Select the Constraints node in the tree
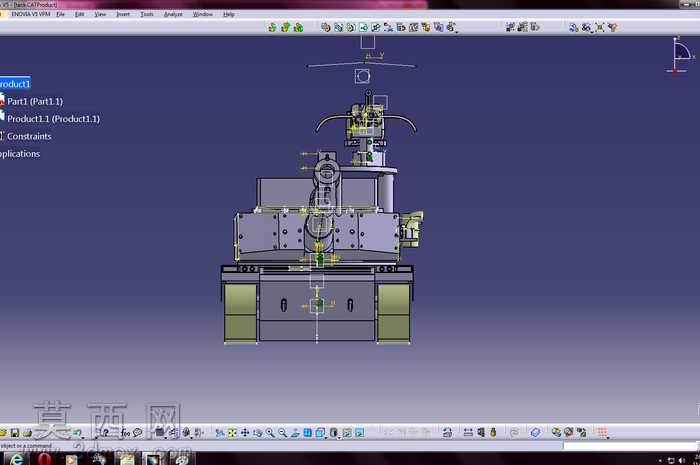Image resolution: width=700 pixels, height=465 pixels. click(x=29, y=136)
